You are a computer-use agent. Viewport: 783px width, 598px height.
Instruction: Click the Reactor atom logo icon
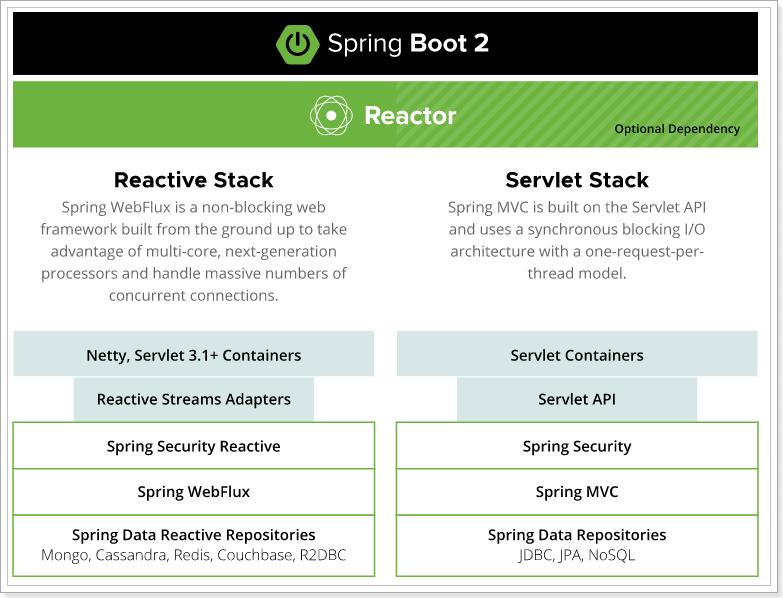pyautogui.click(x=331, y=115)
